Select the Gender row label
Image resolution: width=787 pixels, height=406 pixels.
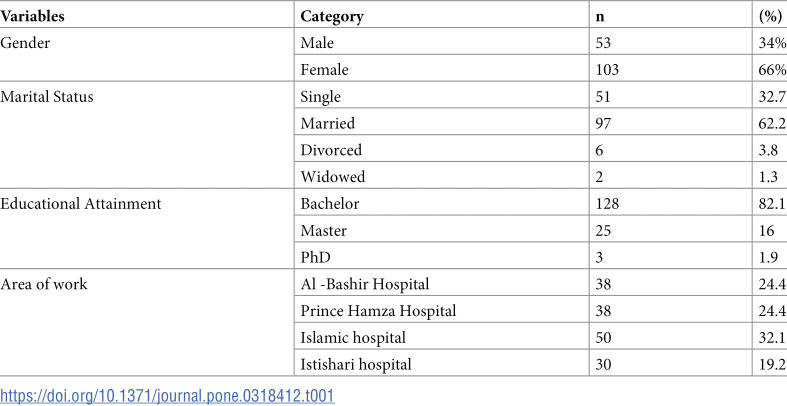[25, 43]
